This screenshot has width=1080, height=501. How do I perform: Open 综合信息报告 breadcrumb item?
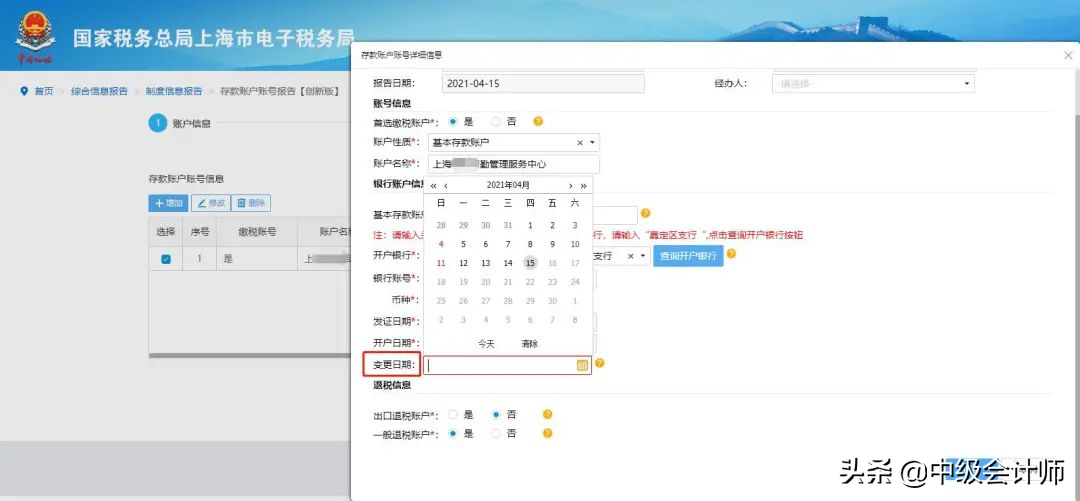coord(99,91)
